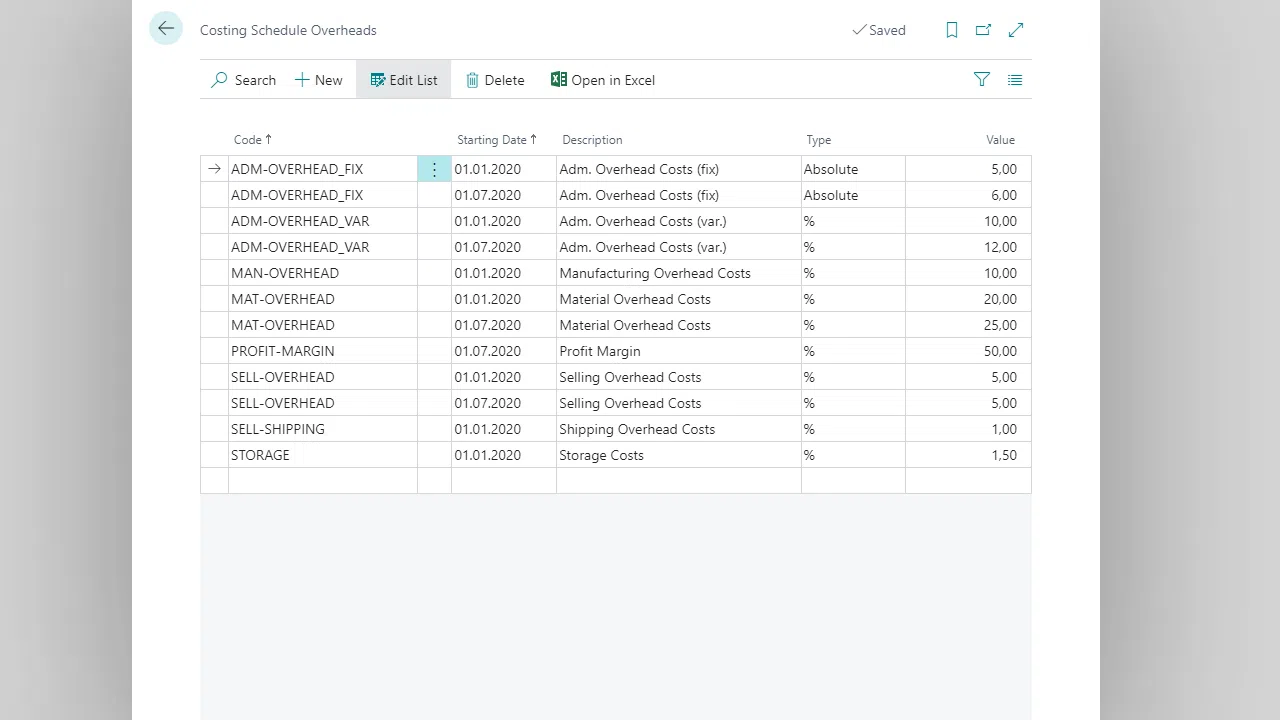Select value 20,00 for MAT-OVERHEAD
This screenshot has width=1280, height=720.
coord(968,299)
